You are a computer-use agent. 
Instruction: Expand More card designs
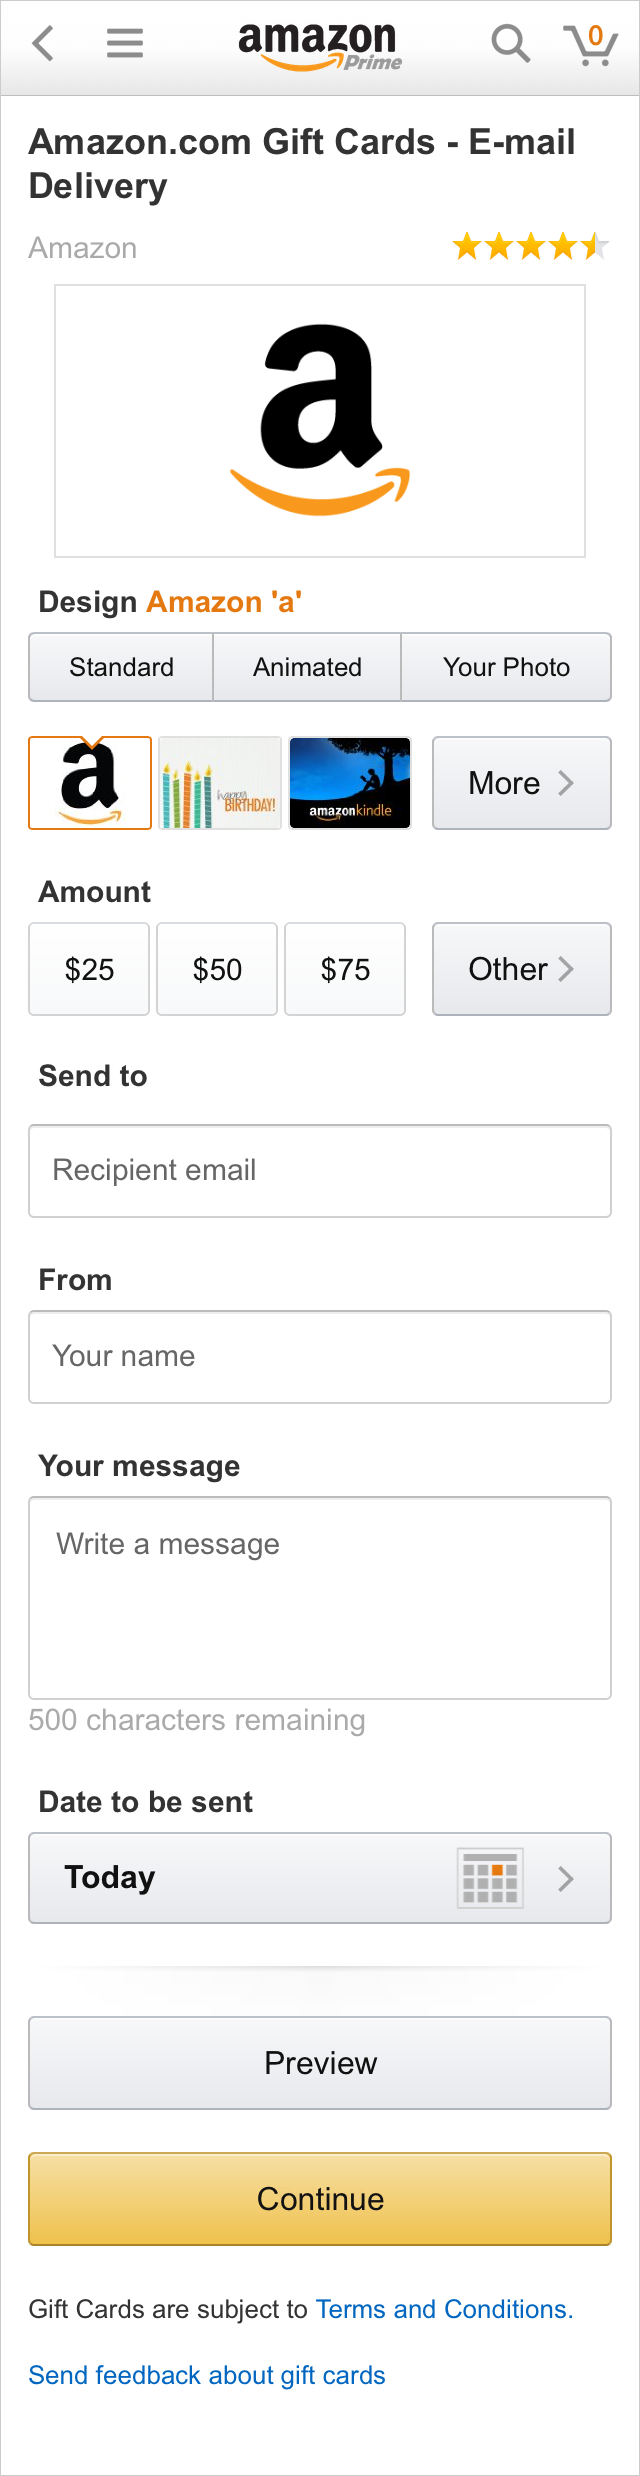pyautogui.click(x=521, y=783)
